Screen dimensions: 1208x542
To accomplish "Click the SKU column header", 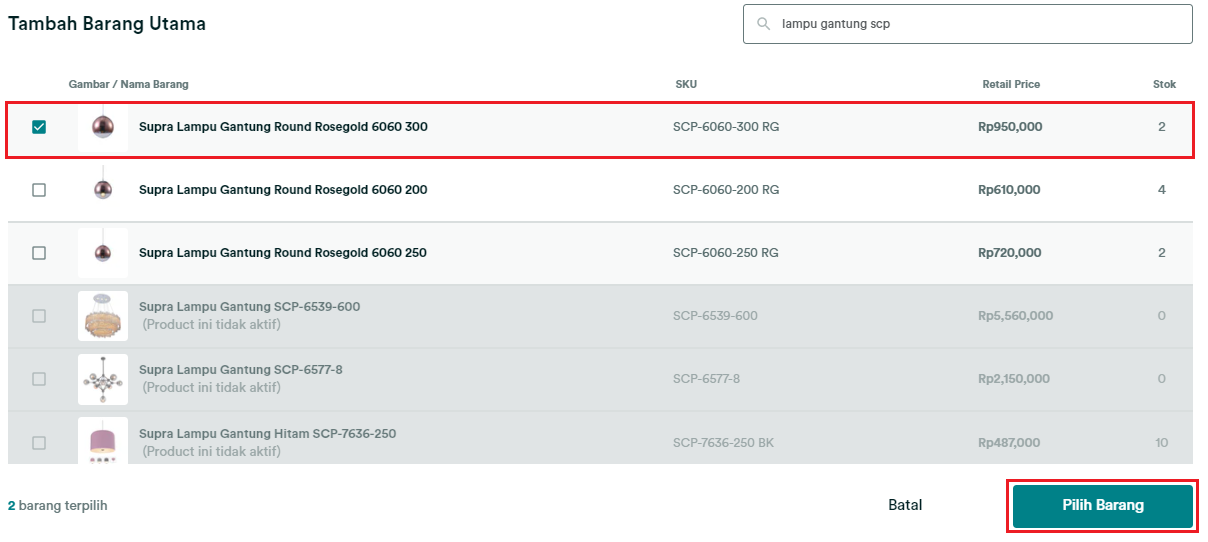I will 686,84.
